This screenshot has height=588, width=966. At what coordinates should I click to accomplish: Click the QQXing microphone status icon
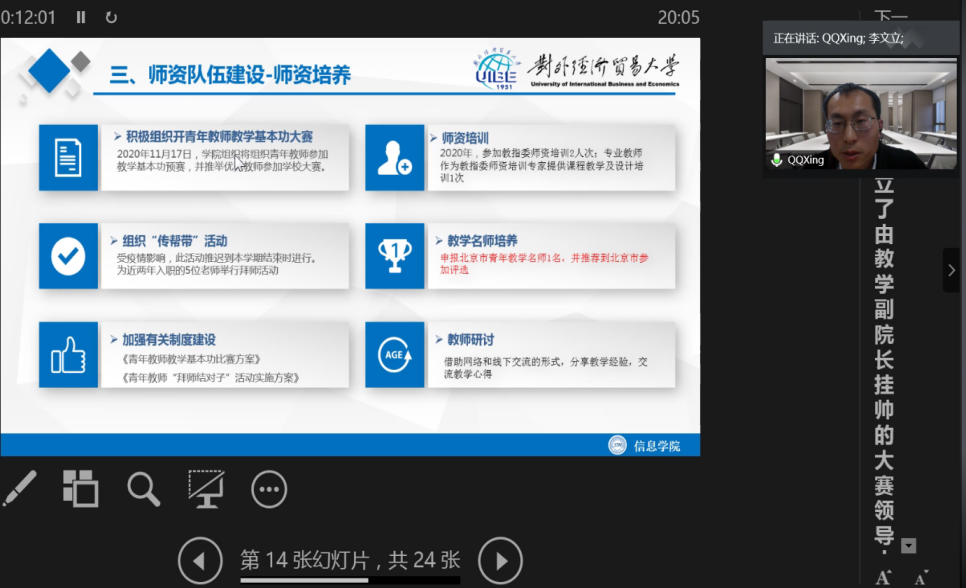pos(776,160)
